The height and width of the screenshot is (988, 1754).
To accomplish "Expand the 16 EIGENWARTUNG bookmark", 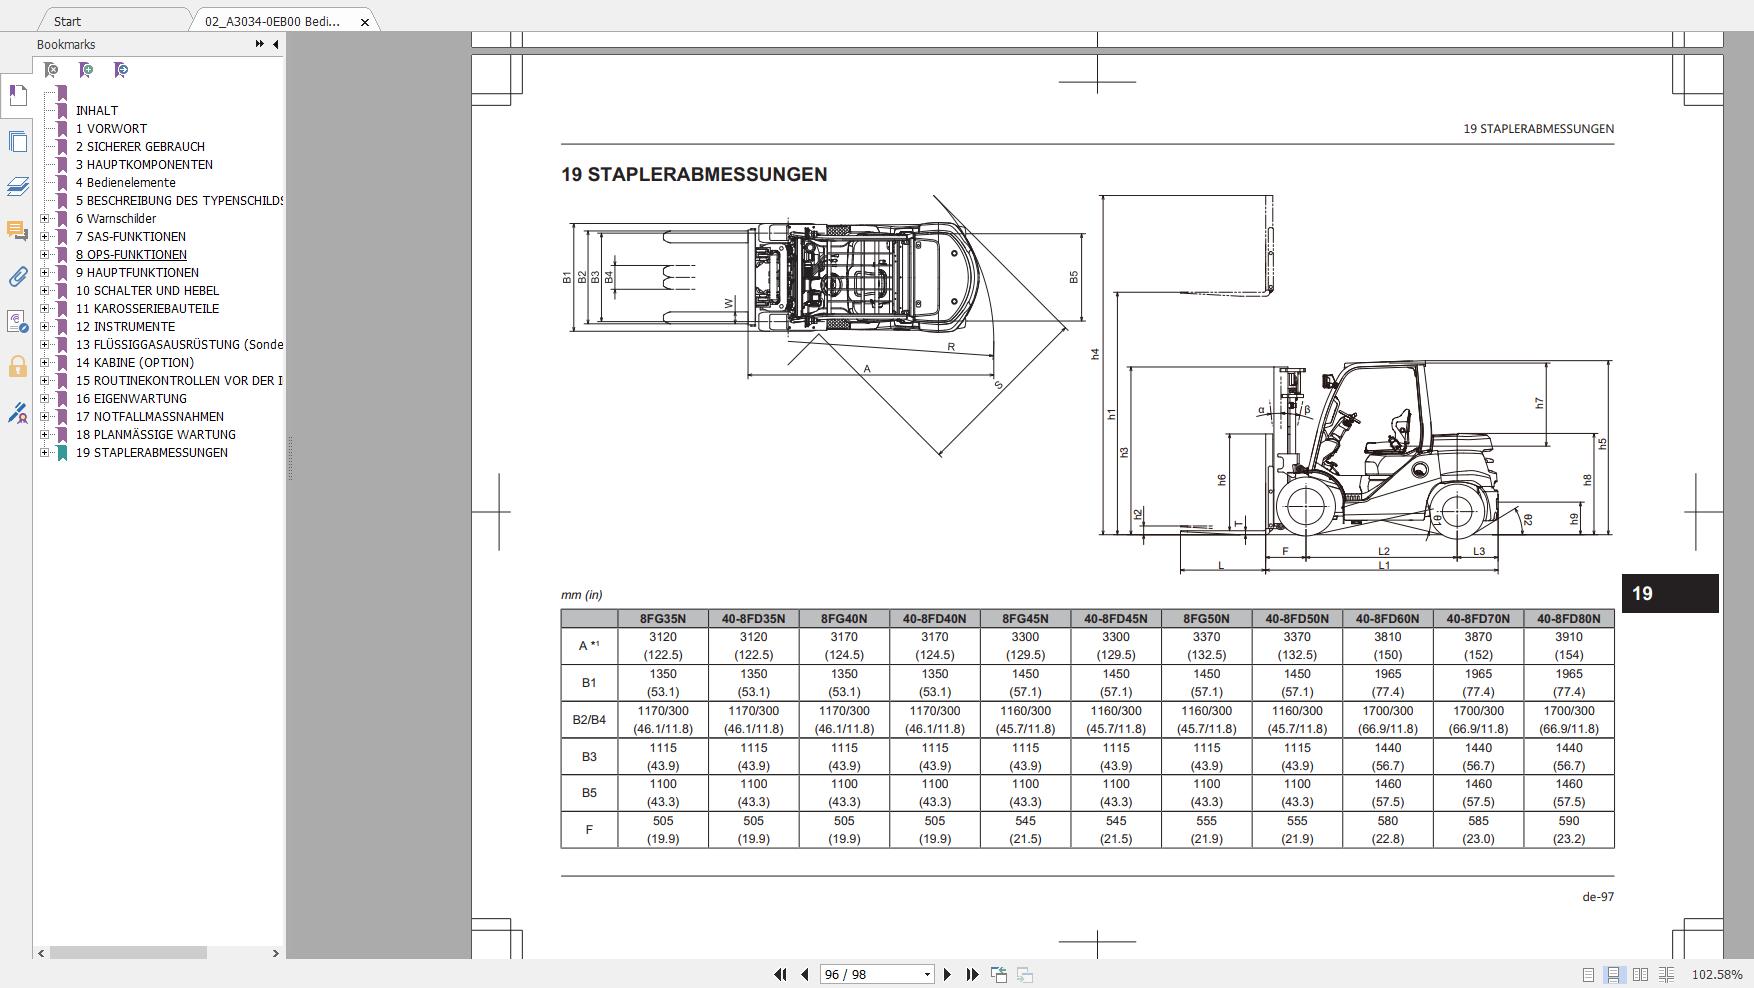I will 44,398.
